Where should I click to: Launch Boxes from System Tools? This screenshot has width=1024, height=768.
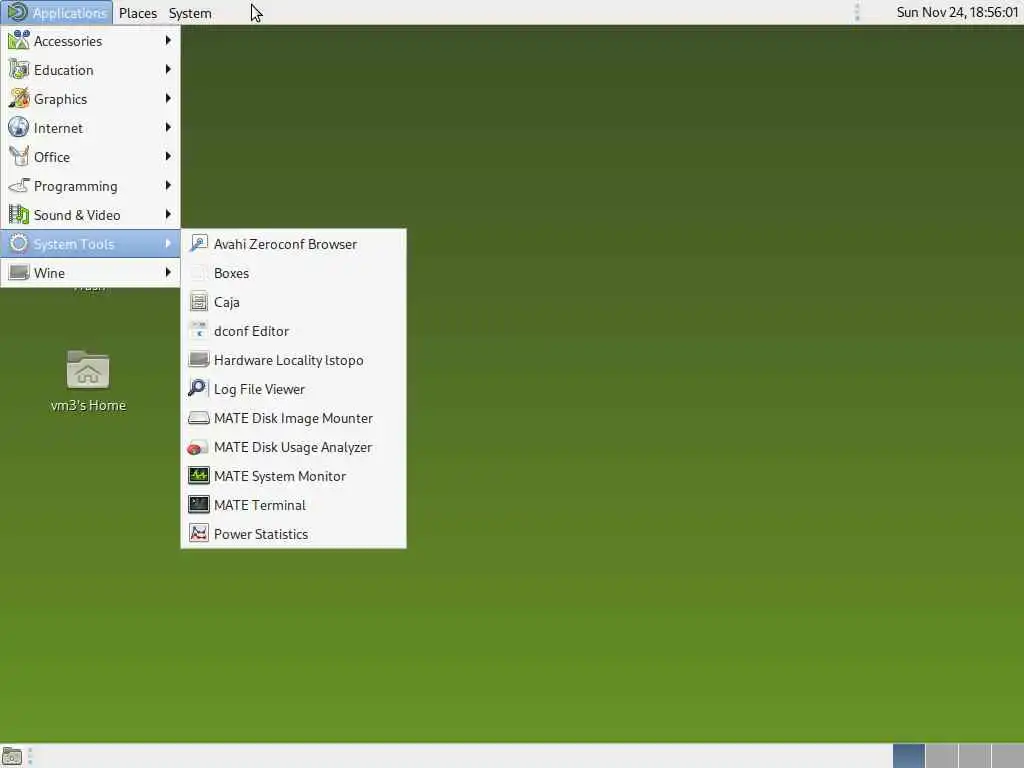click(x=293, y=273)
